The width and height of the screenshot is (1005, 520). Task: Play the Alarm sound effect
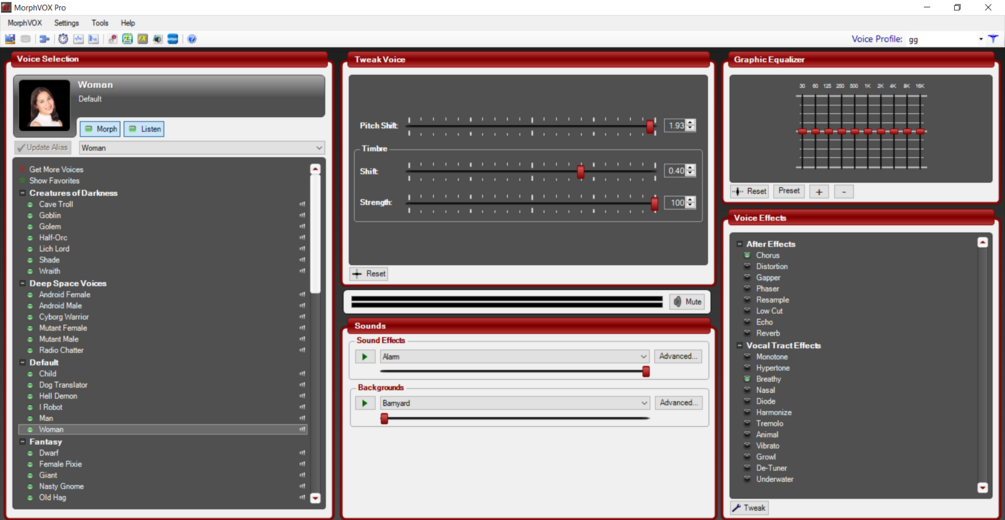(365, 356)
